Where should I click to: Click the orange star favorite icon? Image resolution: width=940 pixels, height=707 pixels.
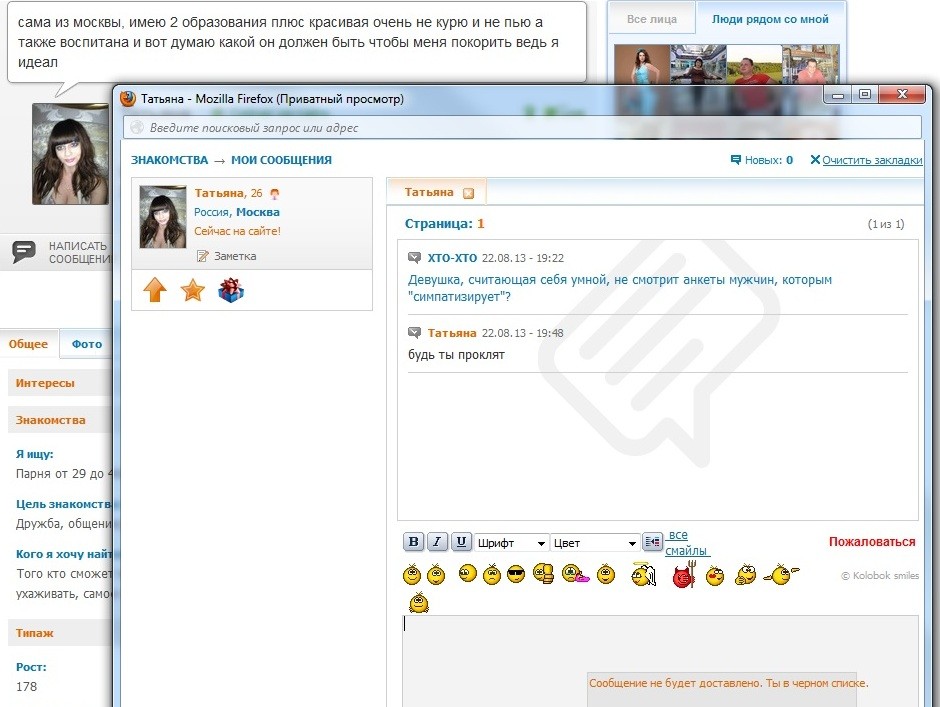pos(192,290)
